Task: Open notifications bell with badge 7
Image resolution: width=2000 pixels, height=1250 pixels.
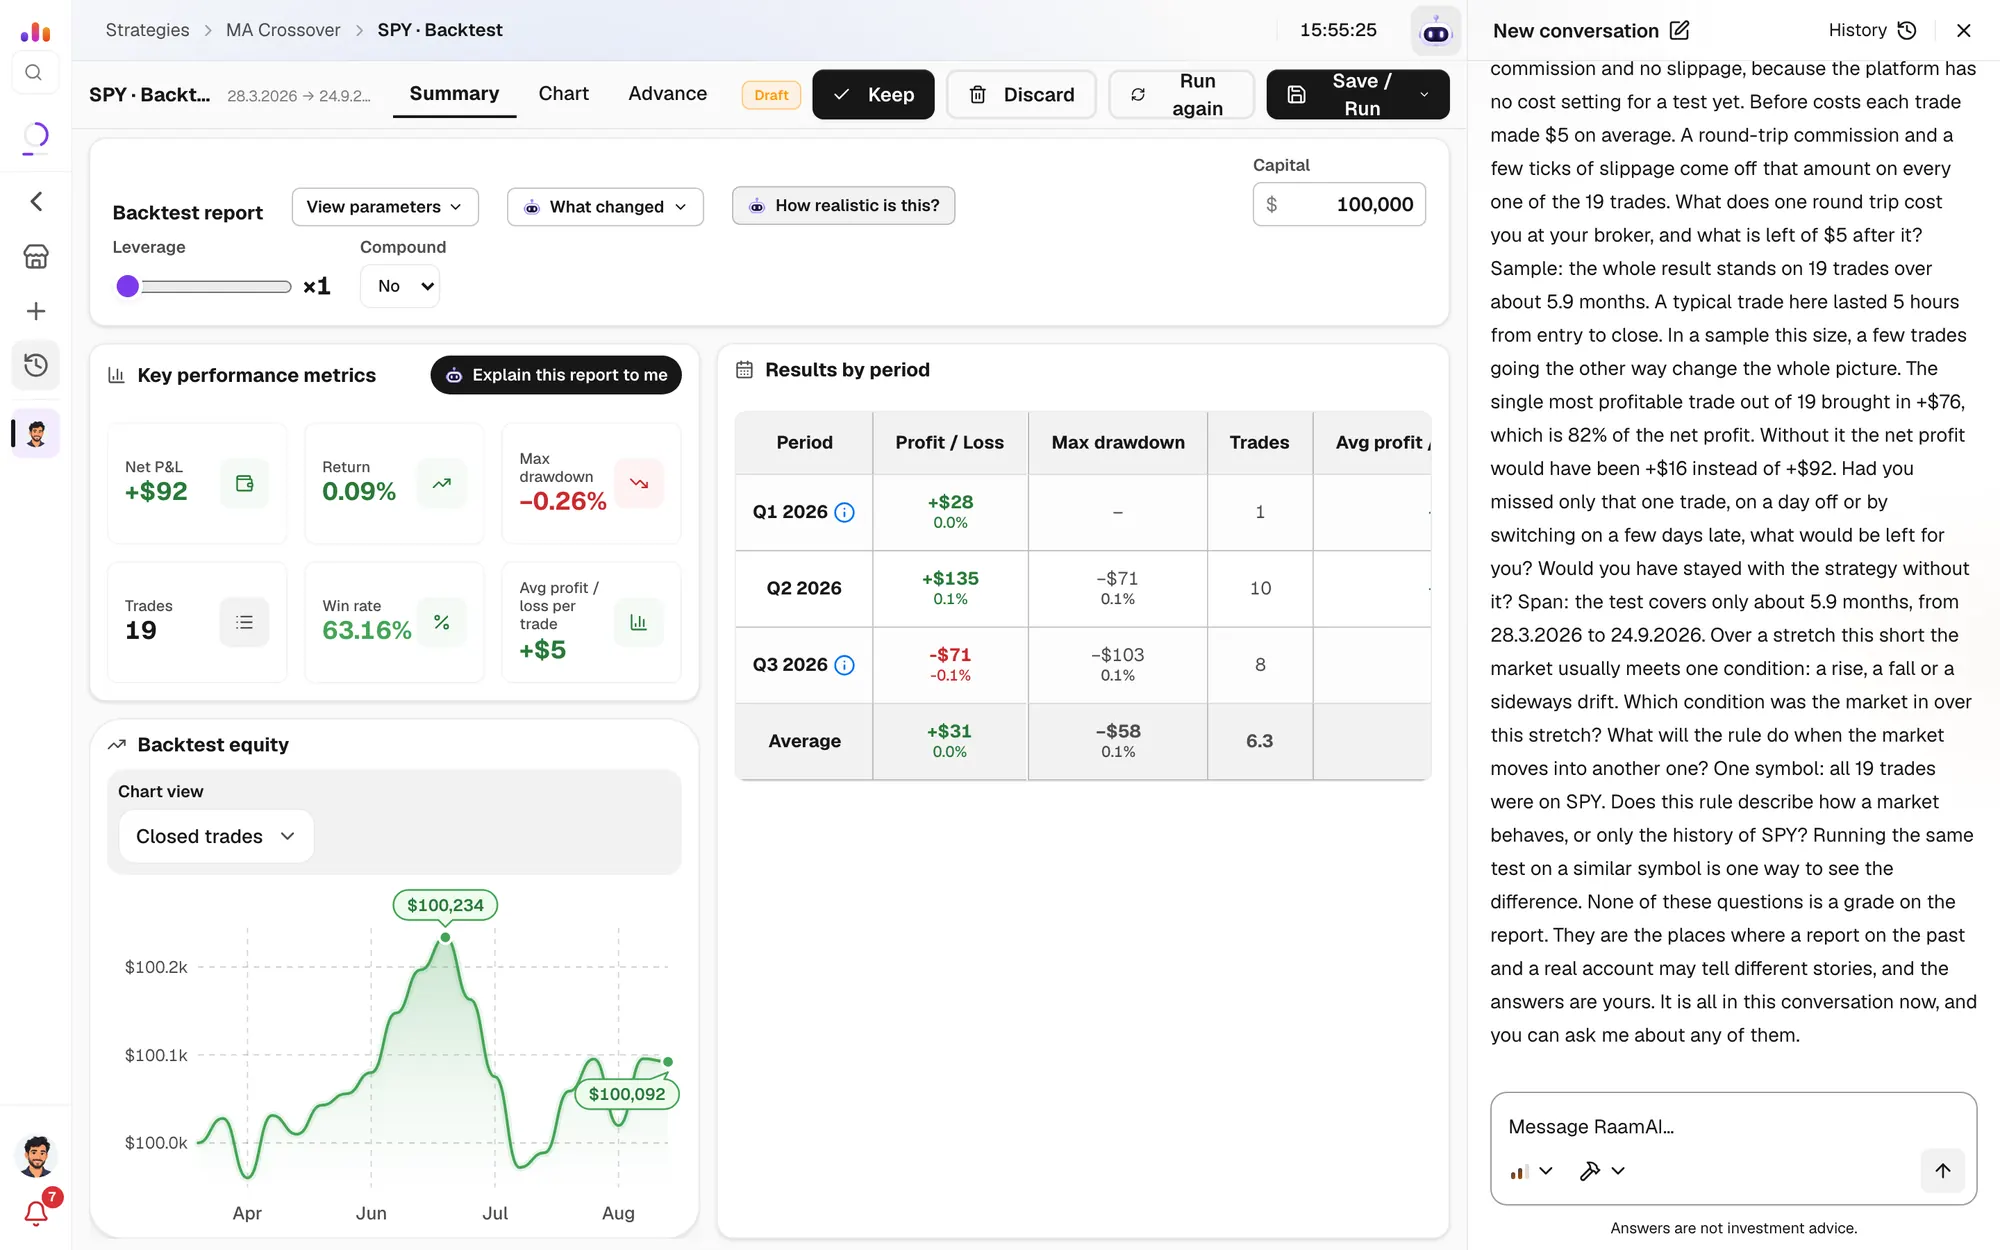Action: [x=36, y=1213]
